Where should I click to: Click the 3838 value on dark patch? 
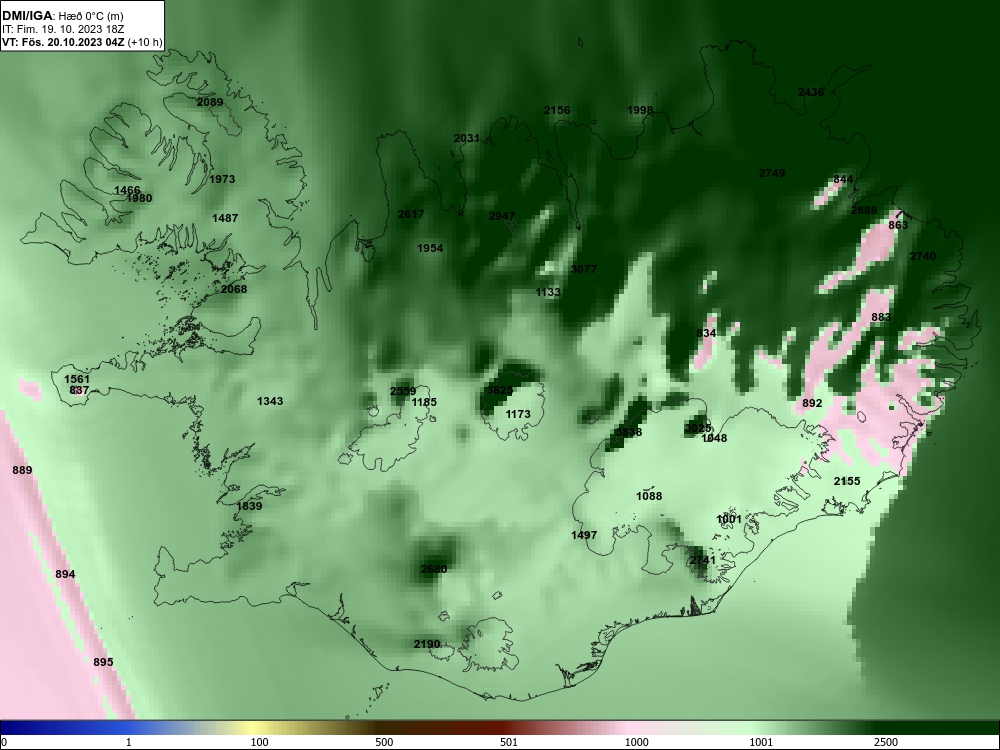[628, 432]
